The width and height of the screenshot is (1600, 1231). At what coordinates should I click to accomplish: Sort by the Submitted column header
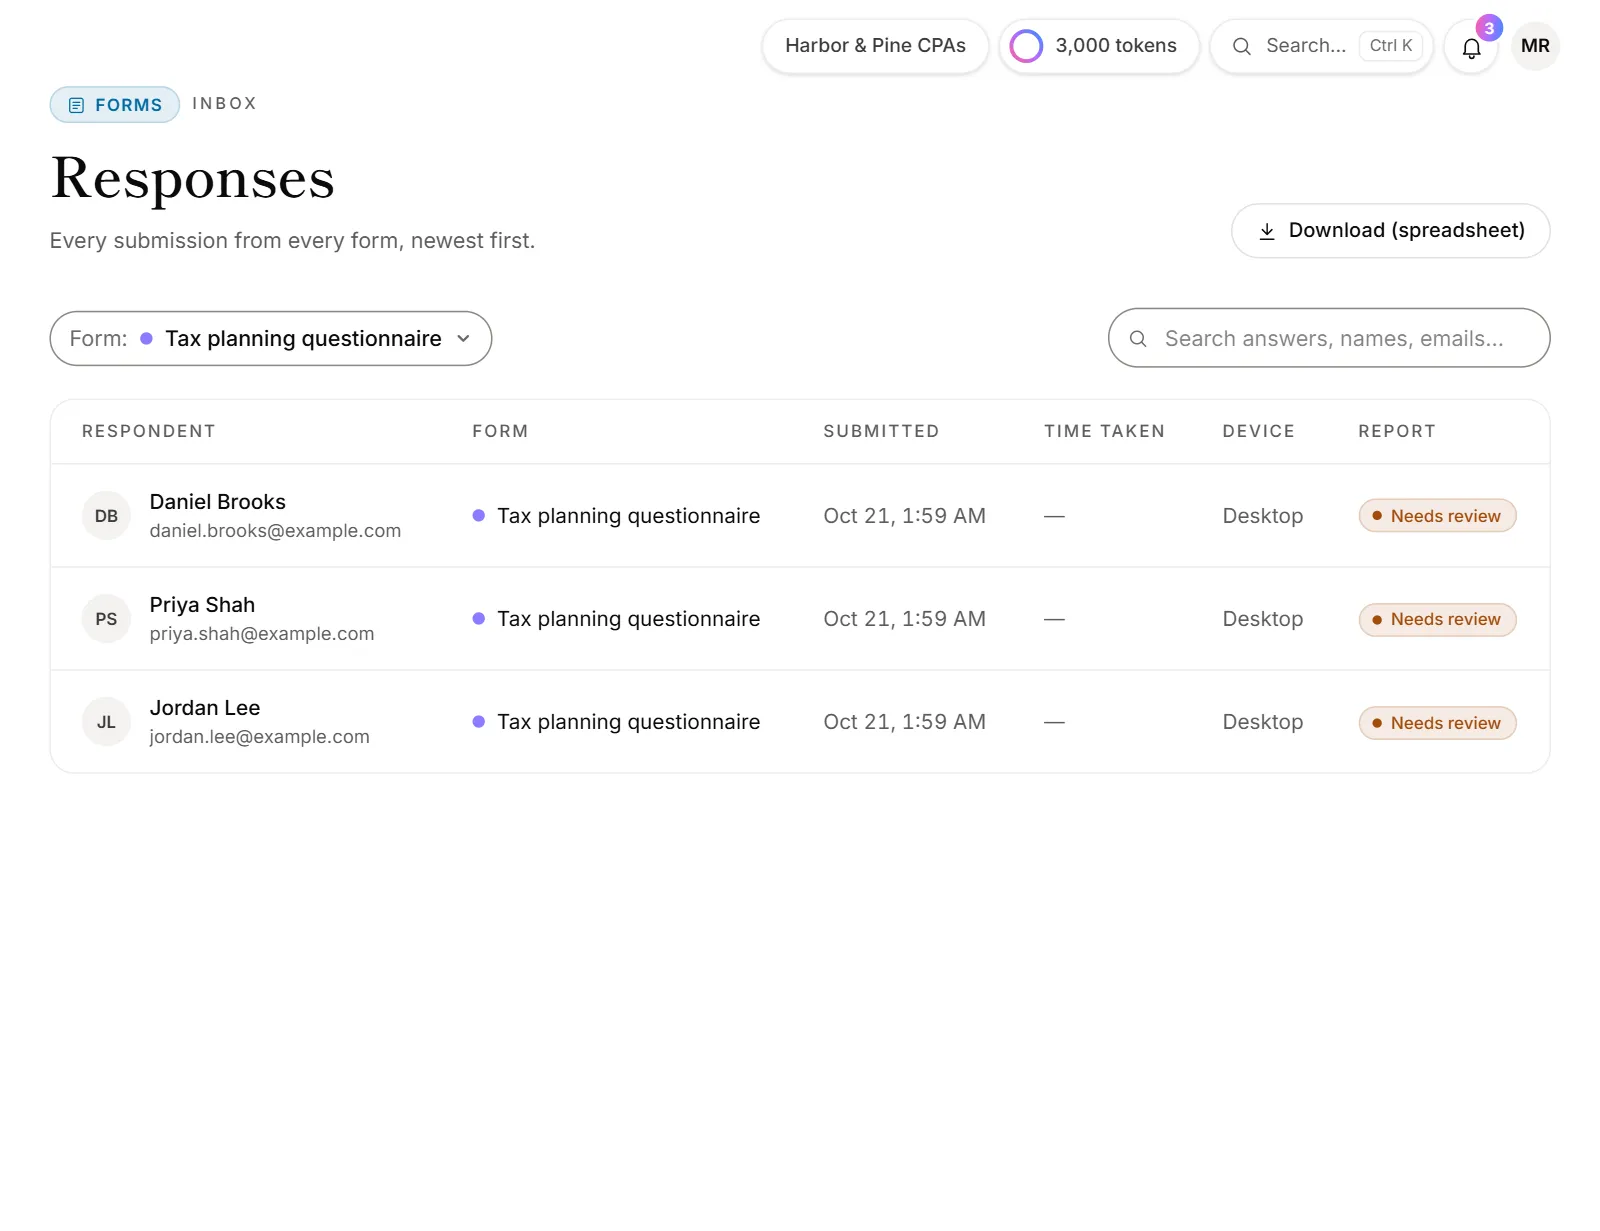click(881, 431)
